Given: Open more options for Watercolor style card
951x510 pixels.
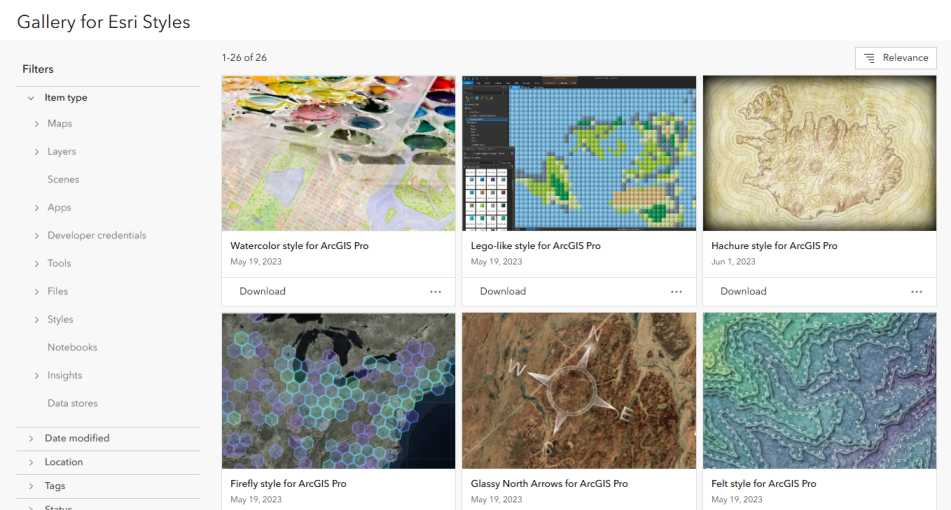Looking at the screenshot, I should 435,292.
